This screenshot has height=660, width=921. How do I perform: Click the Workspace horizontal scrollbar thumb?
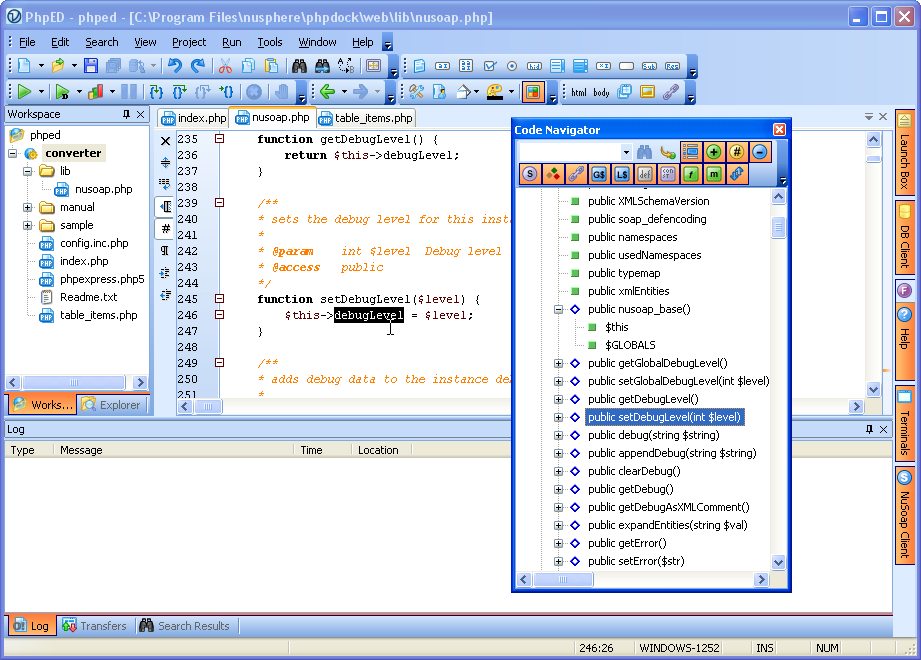[73, 383]
